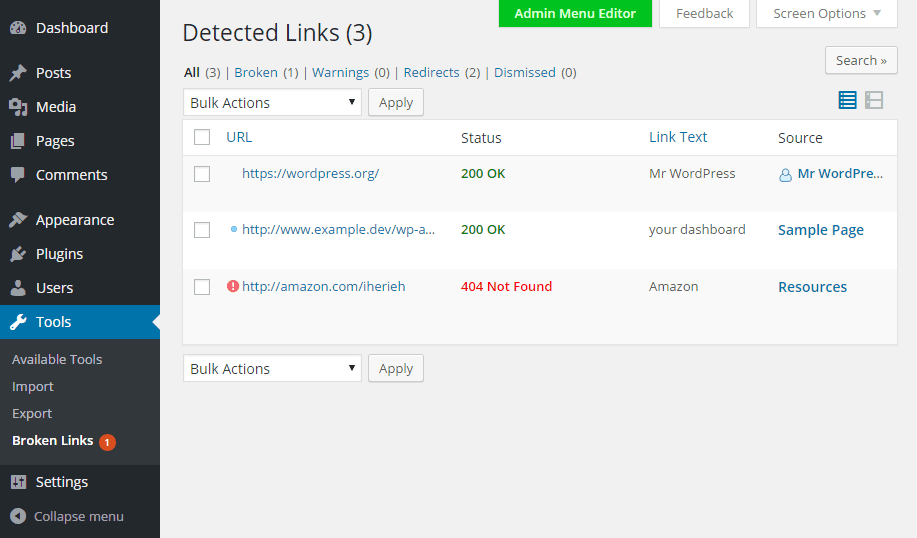The image size is (917, 538).
Task: Go to Available Tools submenu item
Action: pyautogui.click(x=57, y=360)
